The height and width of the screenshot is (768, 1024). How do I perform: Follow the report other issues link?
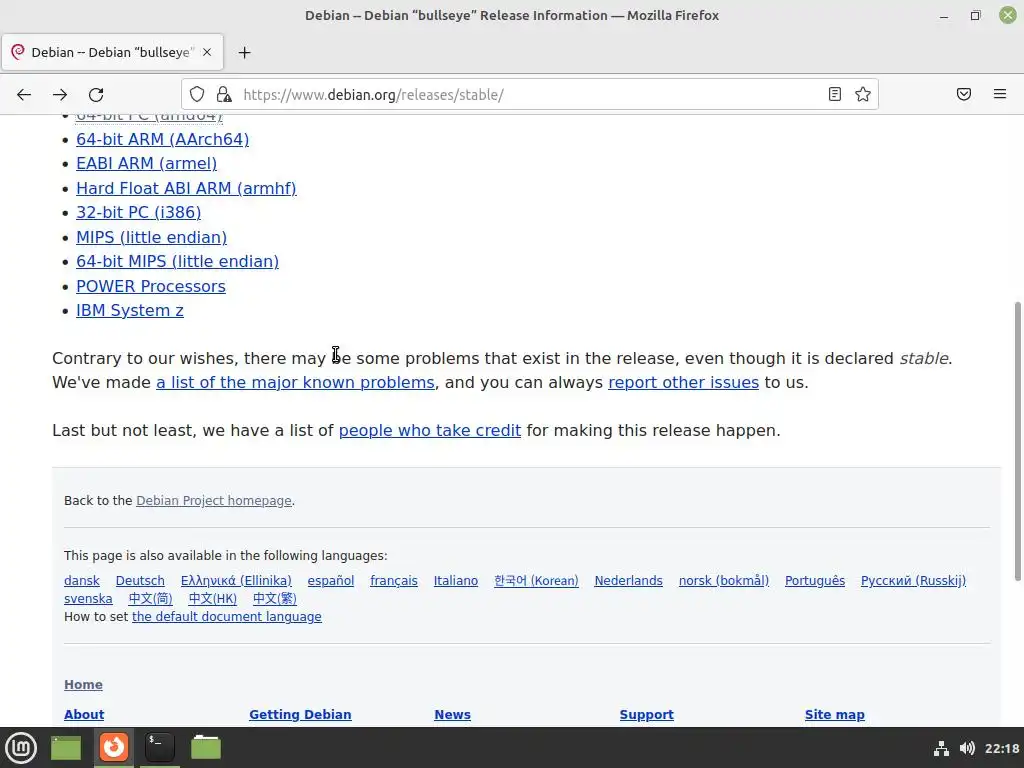point(683,383)
